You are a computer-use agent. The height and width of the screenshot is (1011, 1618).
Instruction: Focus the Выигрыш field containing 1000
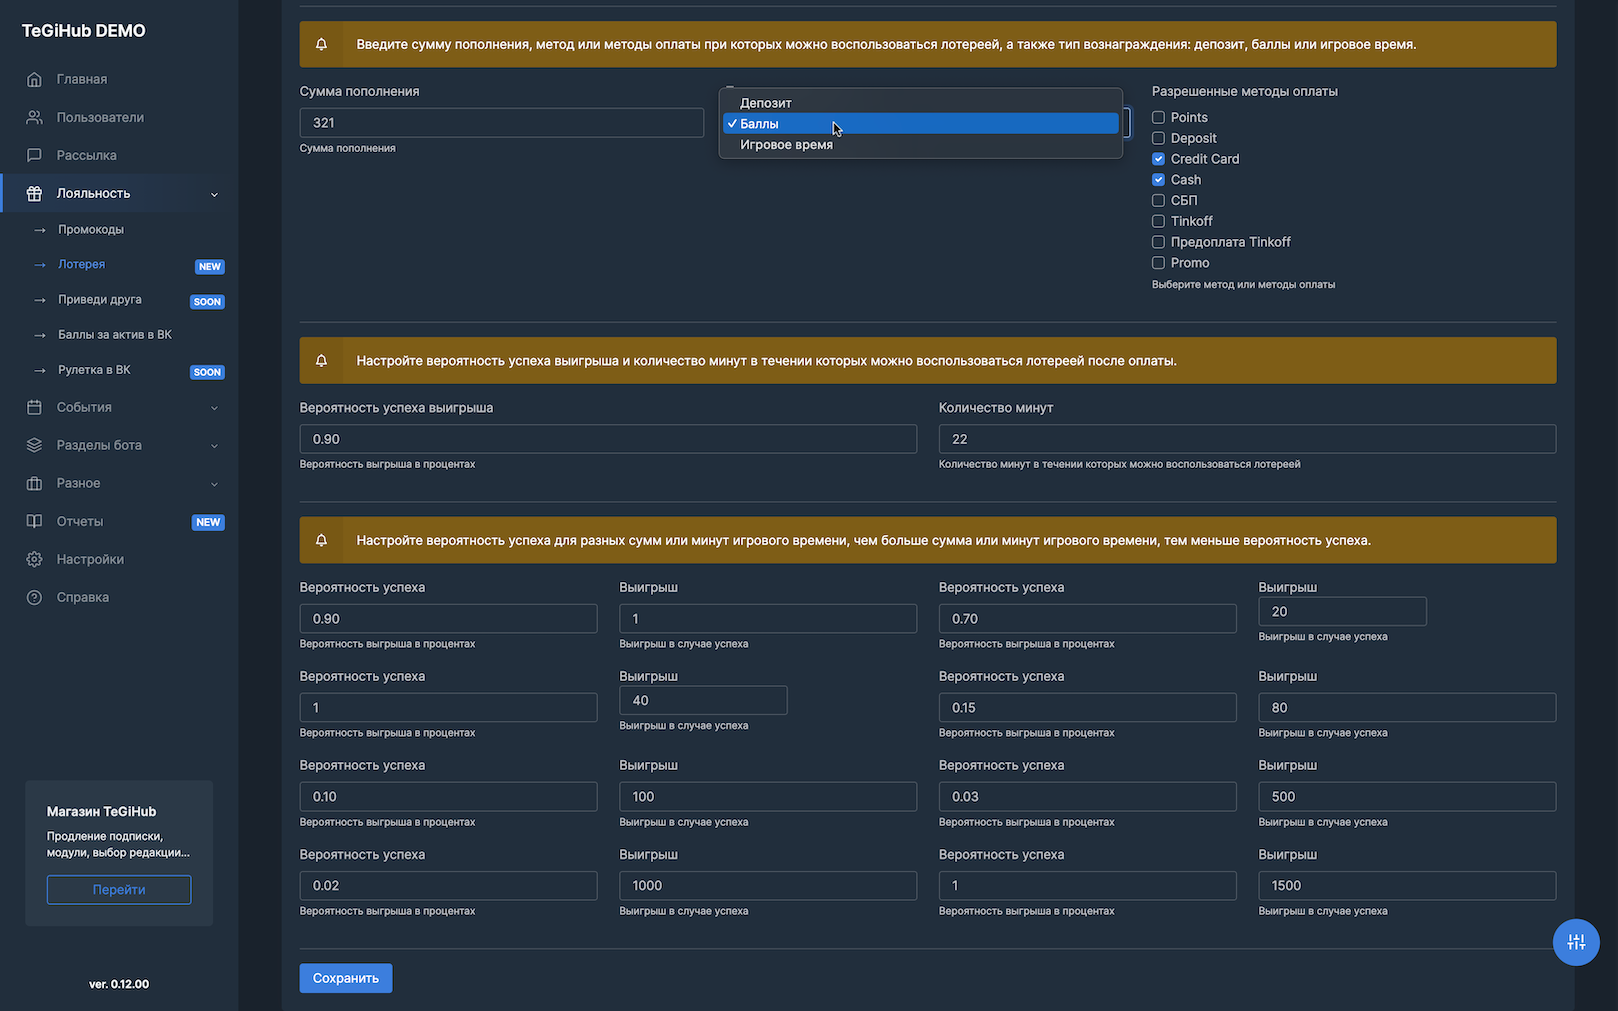click(x=768, y=886)
